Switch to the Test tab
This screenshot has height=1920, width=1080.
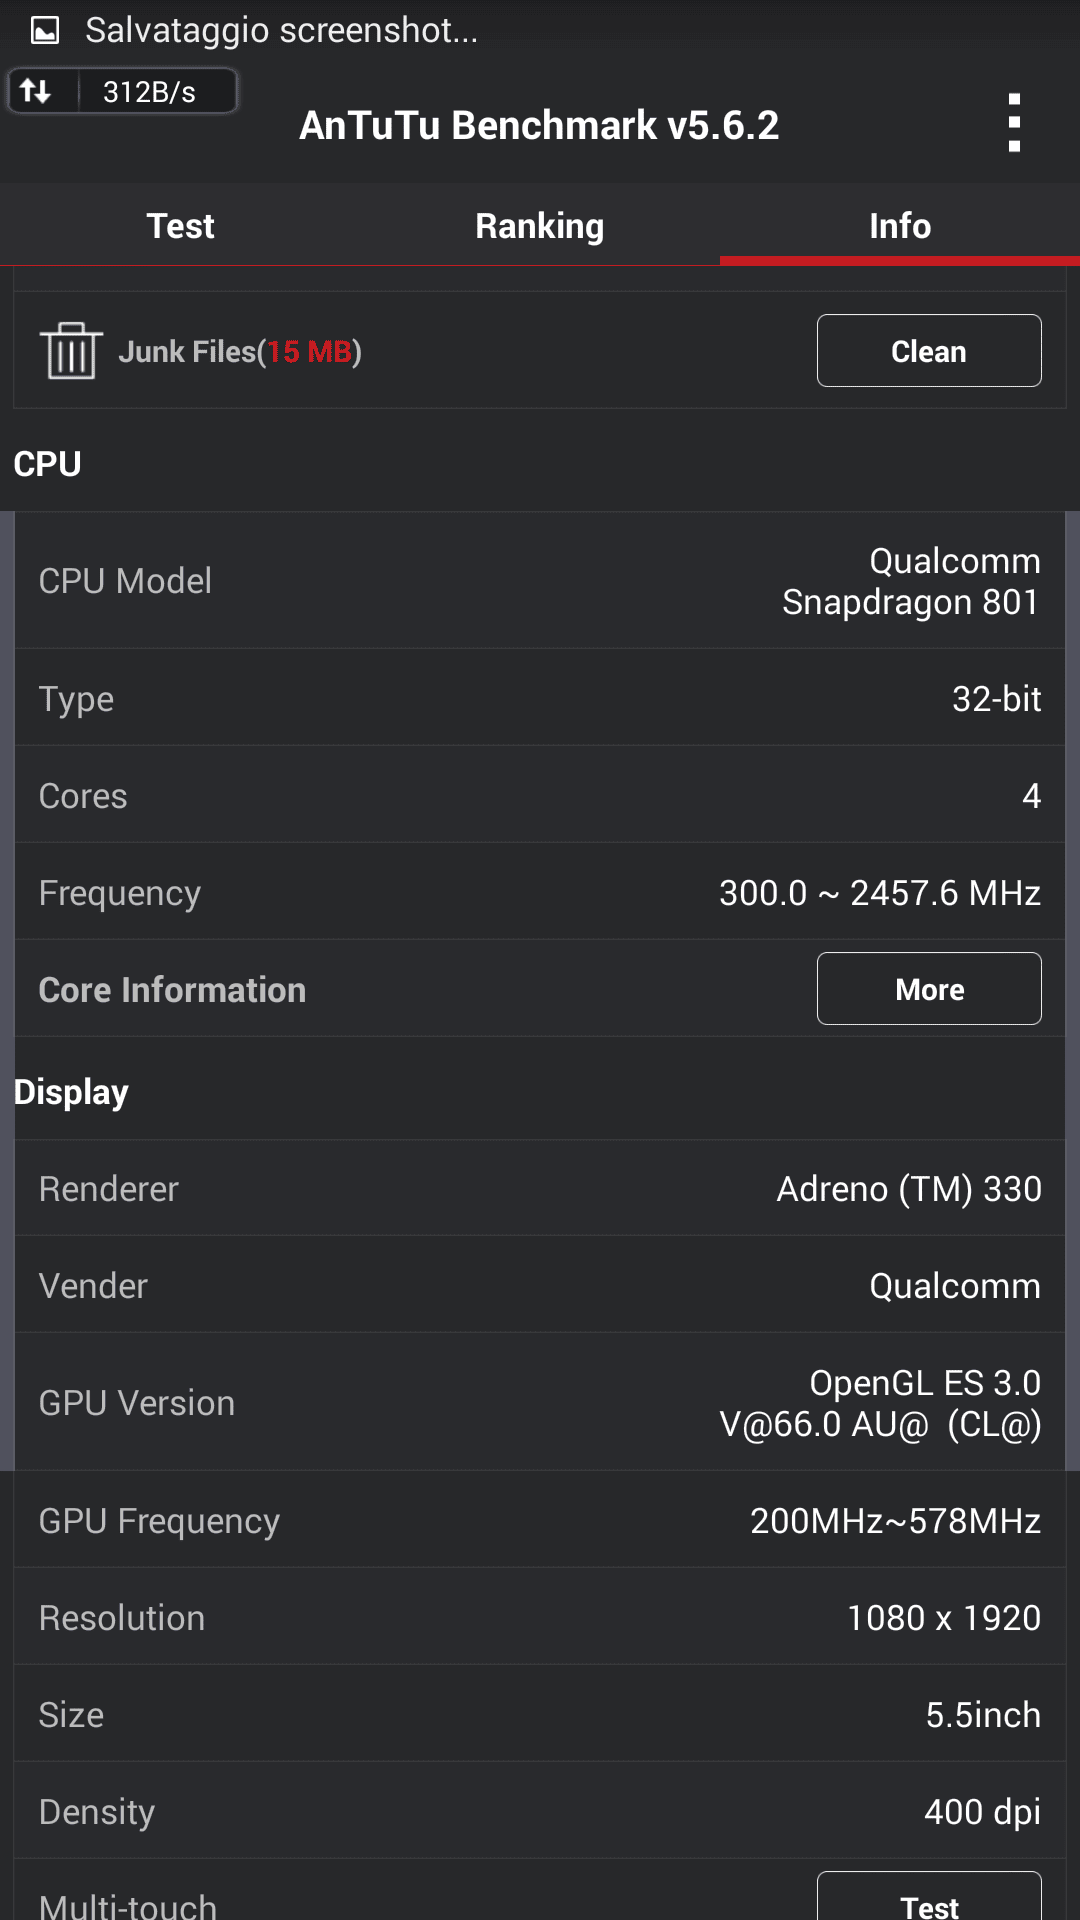click(x=180, y=226)
